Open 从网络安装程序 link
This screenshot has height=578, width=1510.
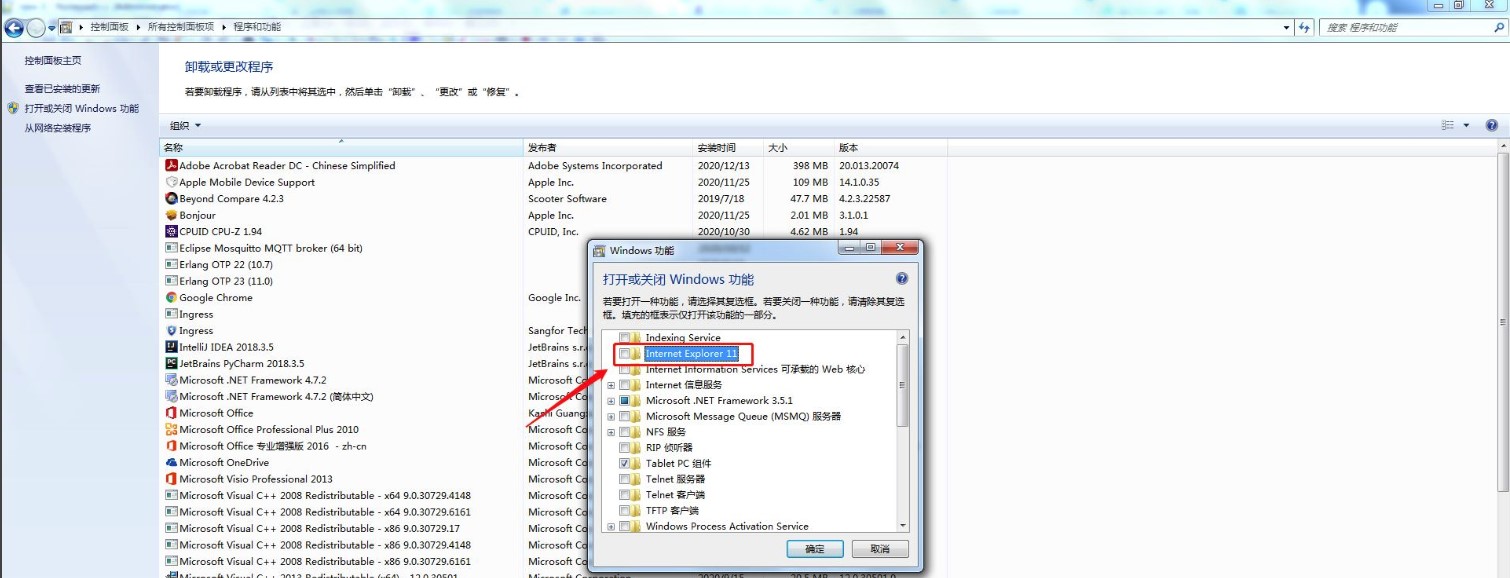(58, 128)
